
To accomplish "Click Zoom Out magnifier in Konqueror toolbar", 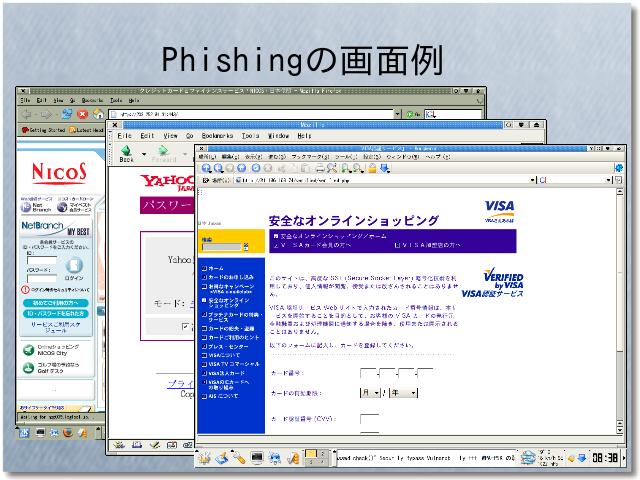I will [358, 168].
